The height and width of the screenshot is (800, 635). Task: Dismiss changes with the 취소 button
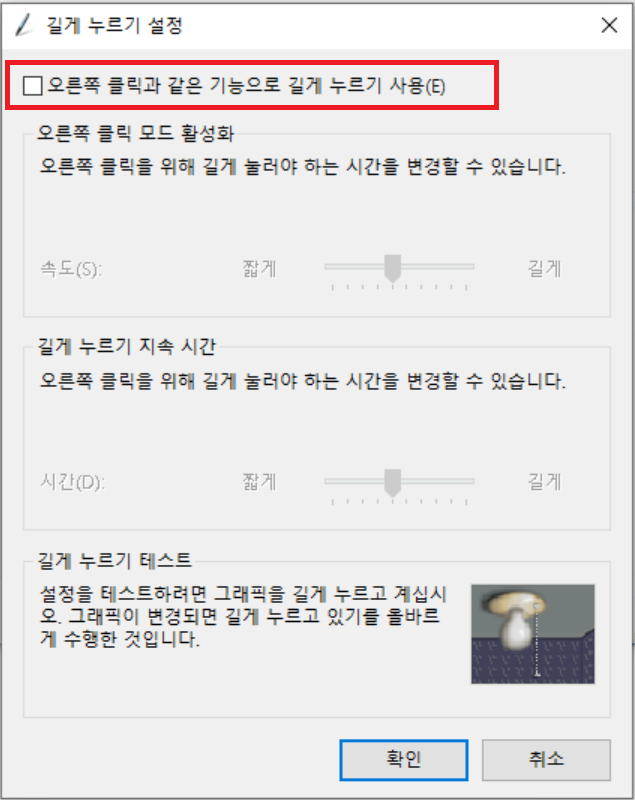click(x=546, y=760)
